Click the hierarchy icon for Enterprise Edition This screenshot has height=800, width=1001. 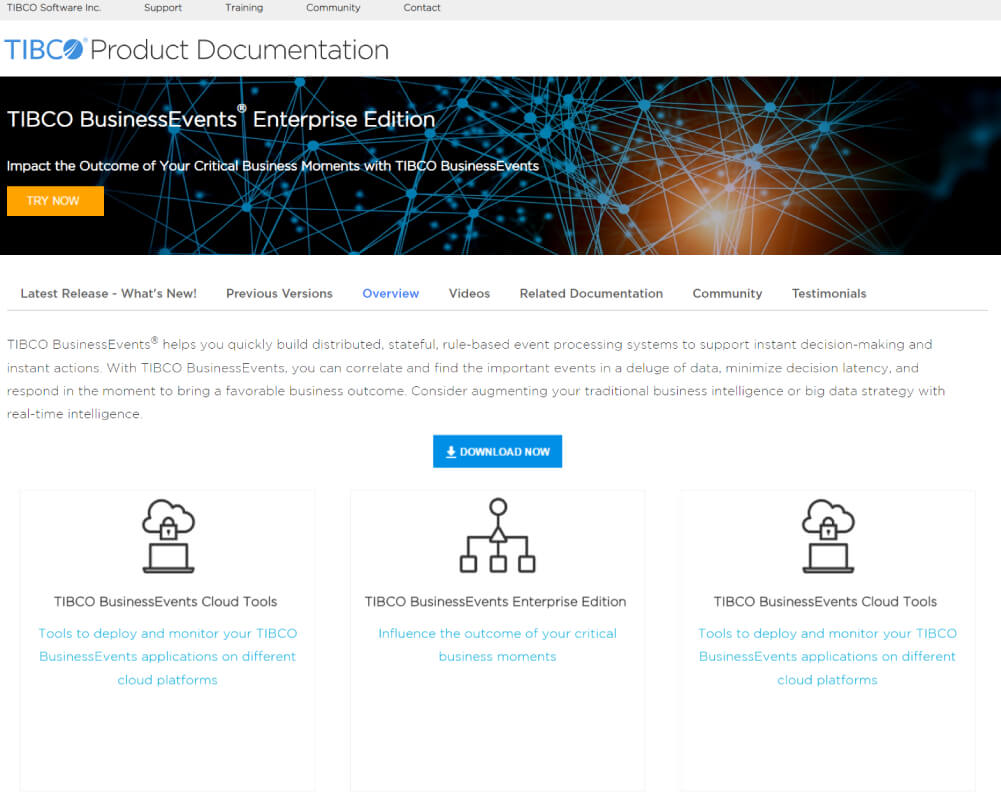pyautogui.click(x=497, y=535)
